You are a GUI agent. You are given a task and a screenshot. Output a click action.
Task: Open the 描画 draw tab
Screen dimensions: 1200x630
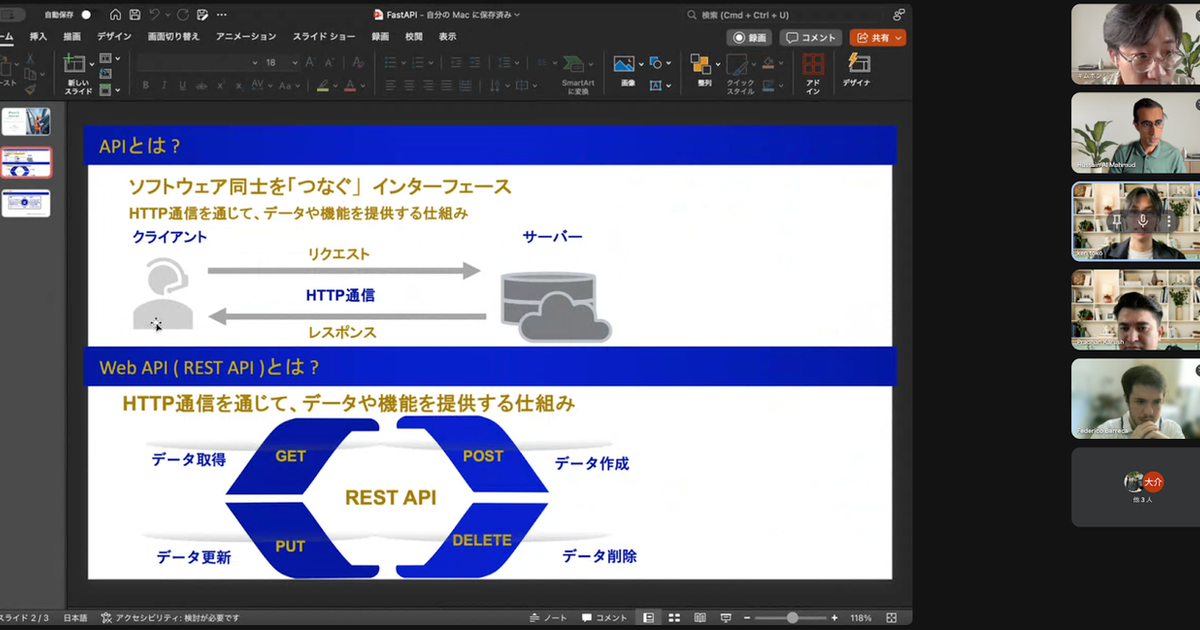72,37
